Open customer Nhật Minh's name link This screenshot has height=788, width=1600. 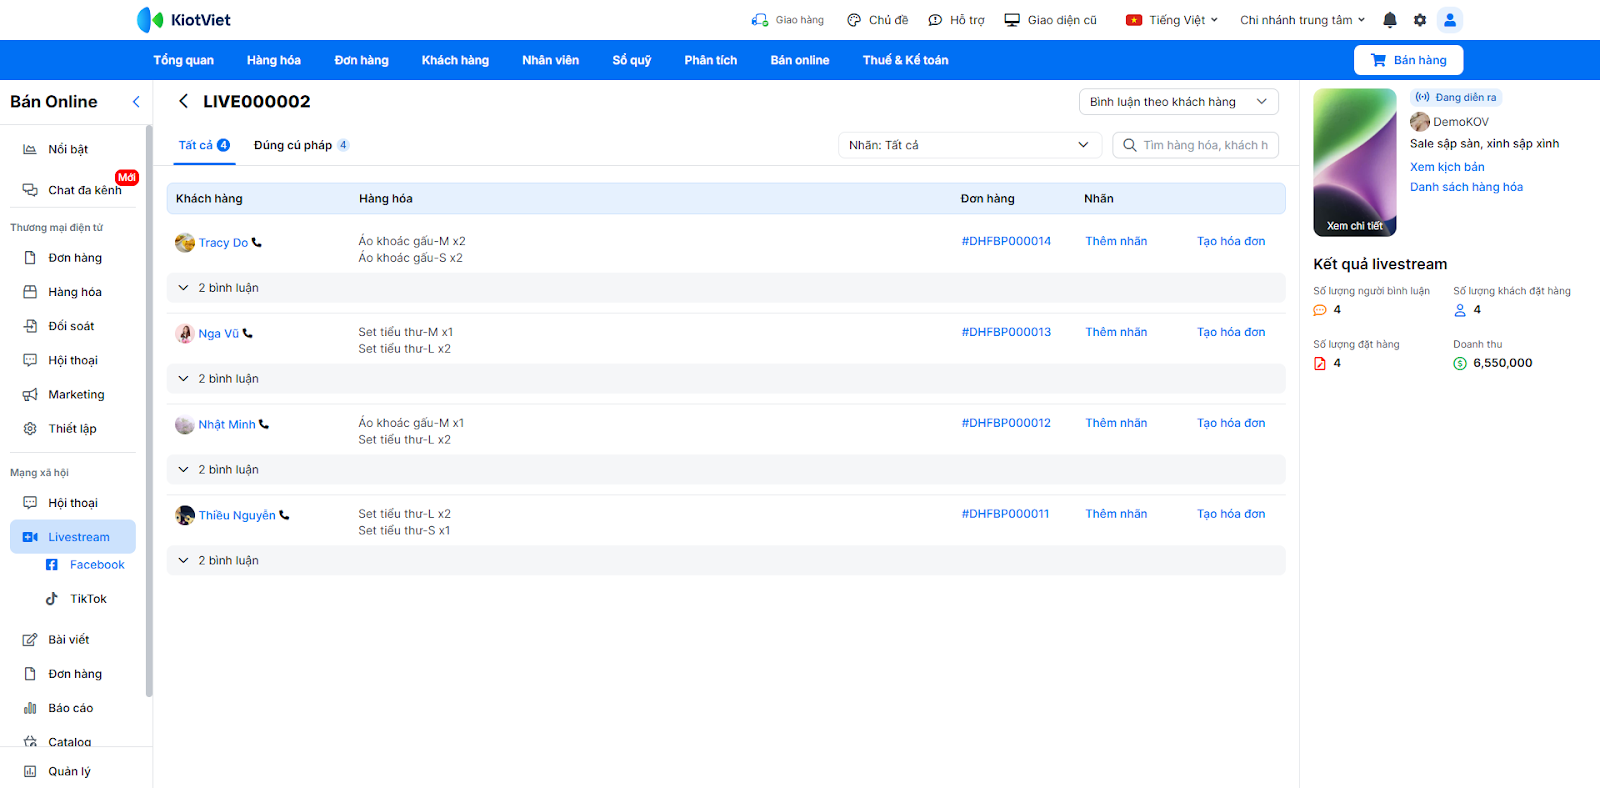tap(227, 424)
